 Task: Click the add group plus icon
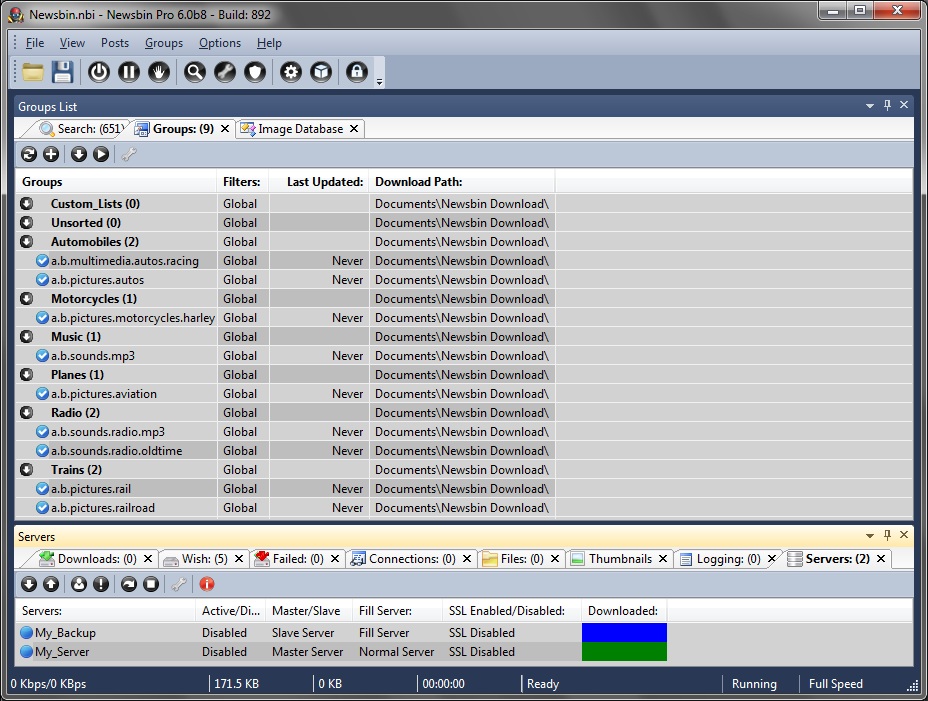click(51, 154)
